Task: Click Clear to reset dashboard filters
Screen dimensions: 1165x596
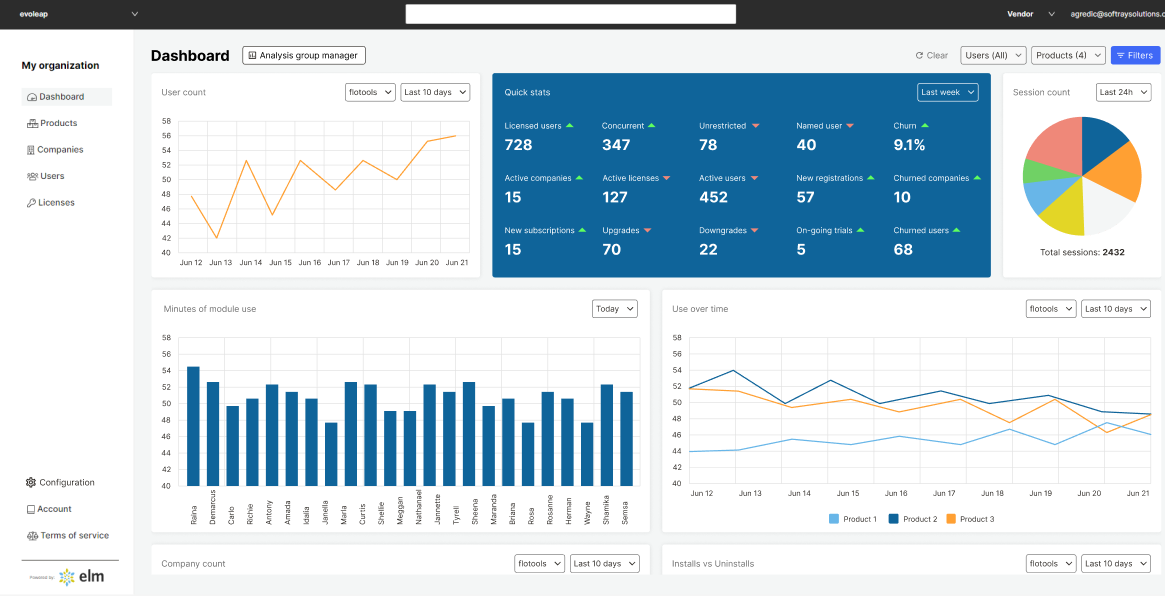Action: pos(931,55)
